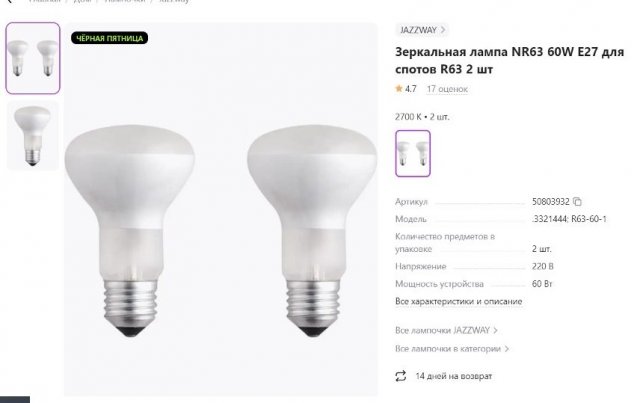Click the 220 V voltage value
This screenshot has height=403, width=640.
pyautogui.click(x=543, y=266)
